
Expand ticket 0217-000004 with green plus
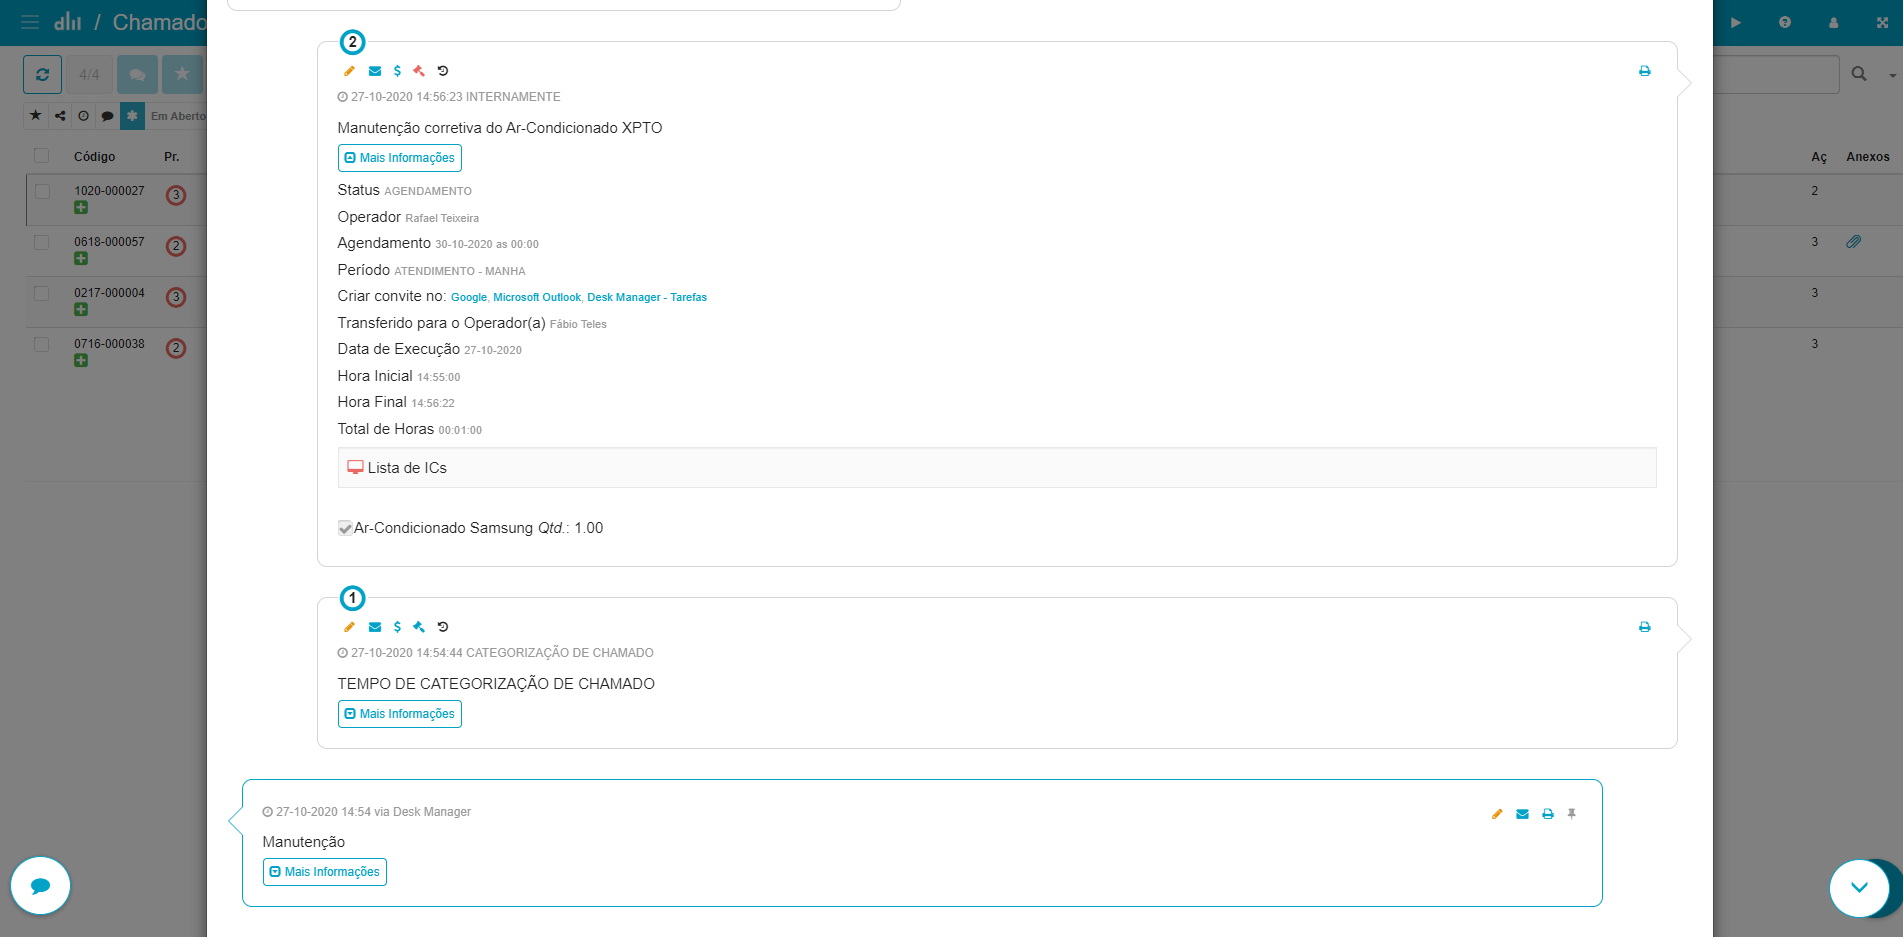(81, 310)
